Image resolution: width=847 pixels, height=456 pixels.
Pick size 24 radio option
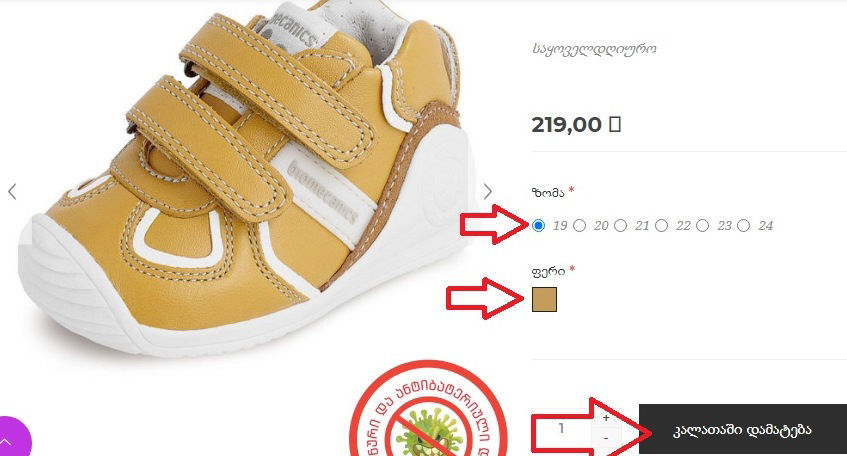pyautogui.click(x=743, y=225)
